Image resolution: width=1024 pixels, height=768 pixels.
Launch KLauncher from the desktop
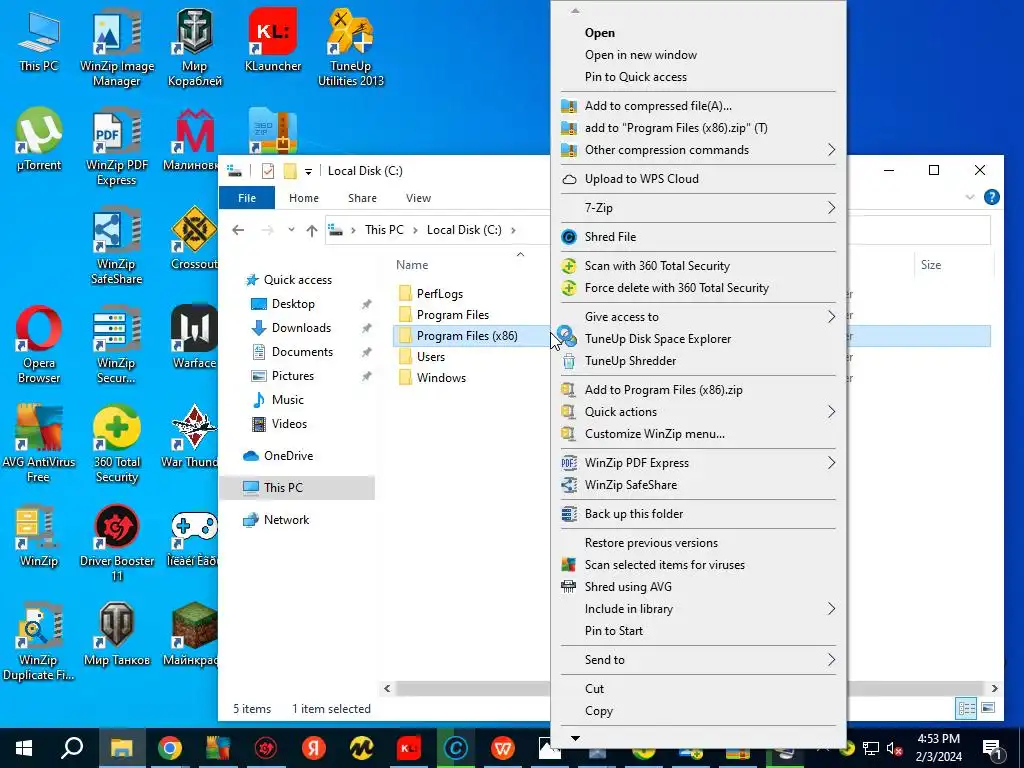[x=273, y=40]
